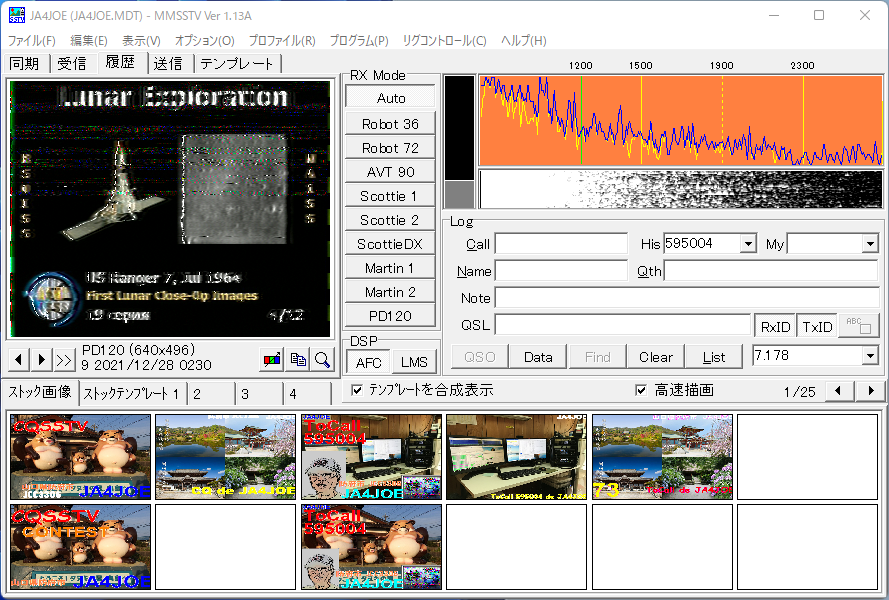Switch to the 受信 tab

coord(71,64)
